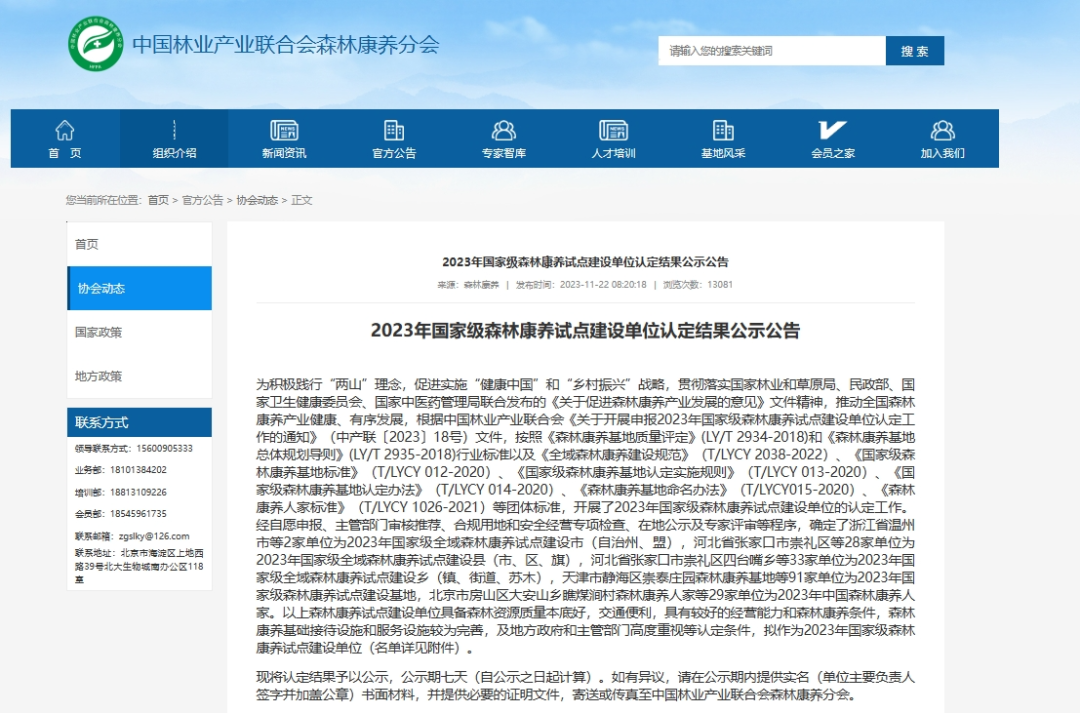The width and height of the screenshot is (1080, 713).
Task: Select 首页 in the left sidebar
Action: (139, 244)
